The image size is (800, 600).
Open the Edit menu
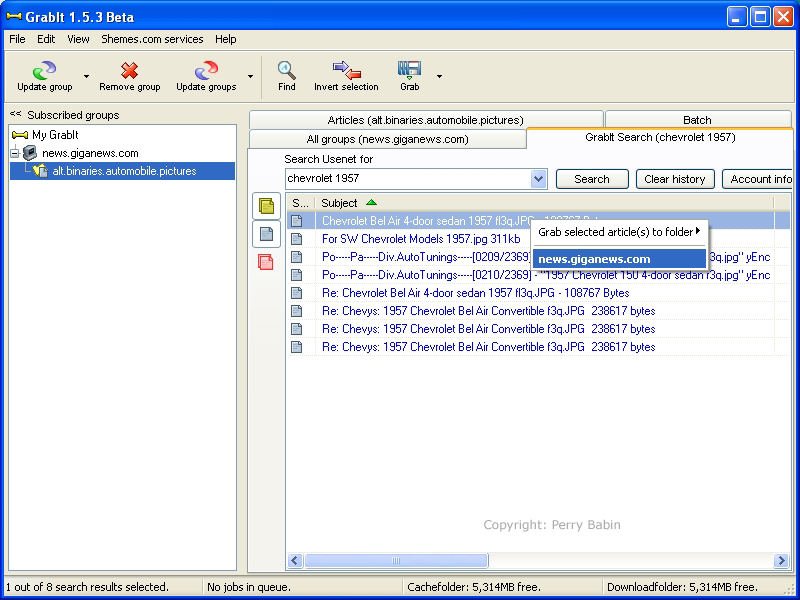coord(46,39)
